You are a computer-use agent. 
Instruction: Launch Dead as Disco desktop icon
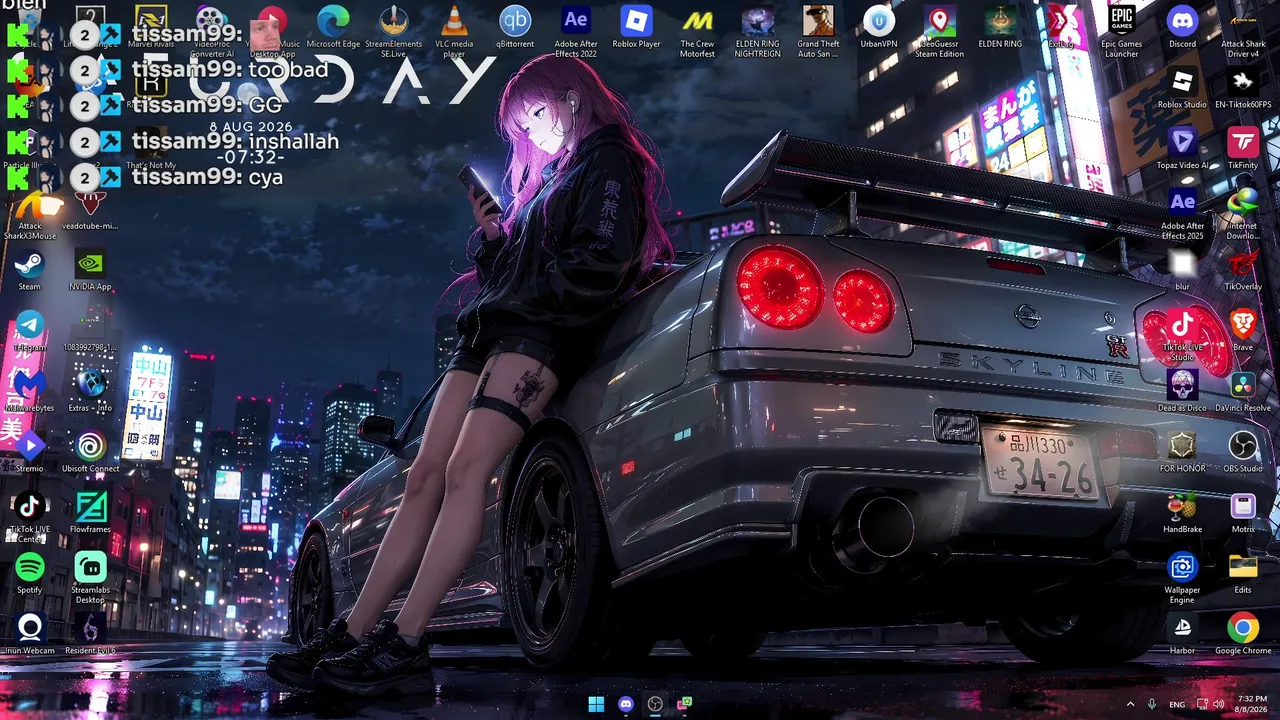click(x=1182, y=392)
